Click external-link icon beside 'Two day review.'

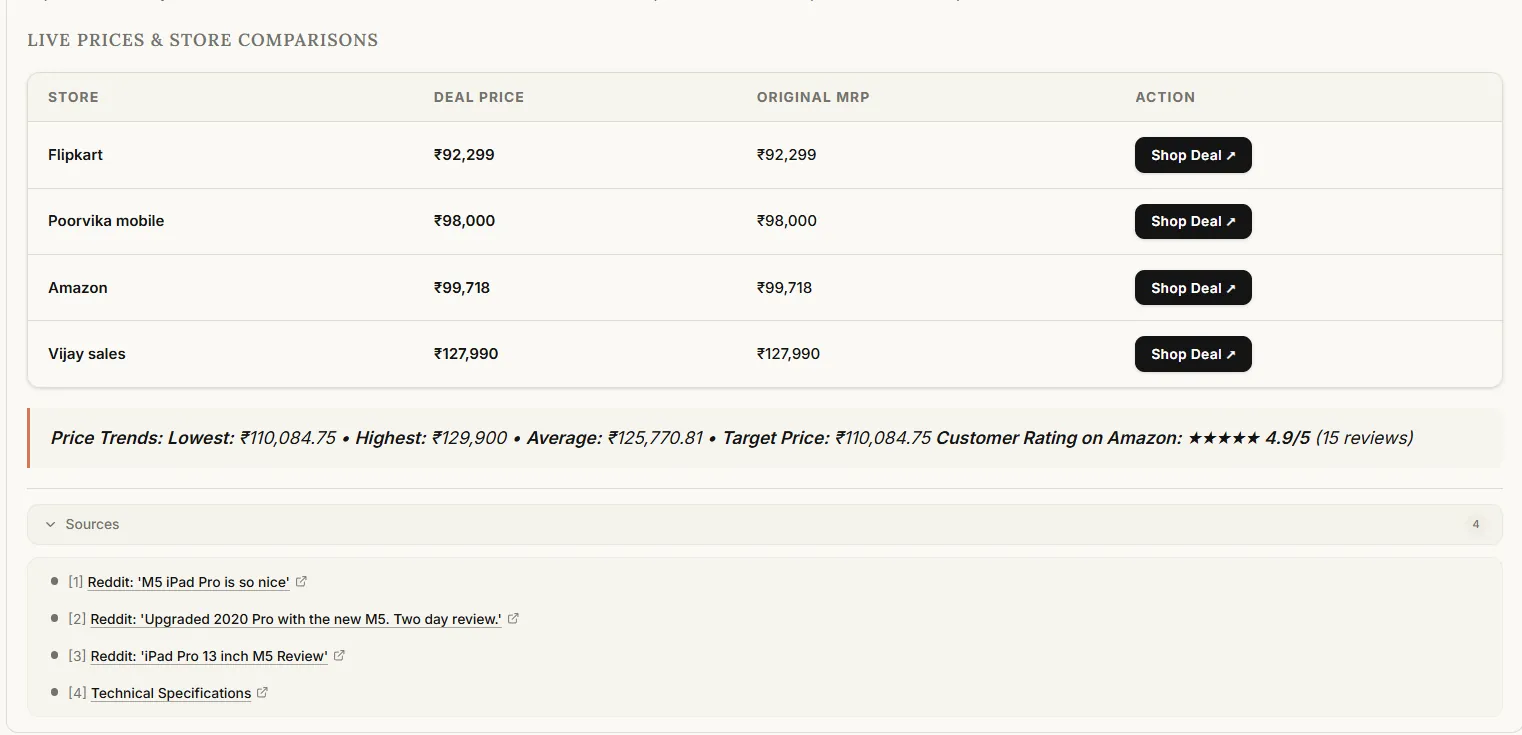pyautogui.click(x=513, y=618)
